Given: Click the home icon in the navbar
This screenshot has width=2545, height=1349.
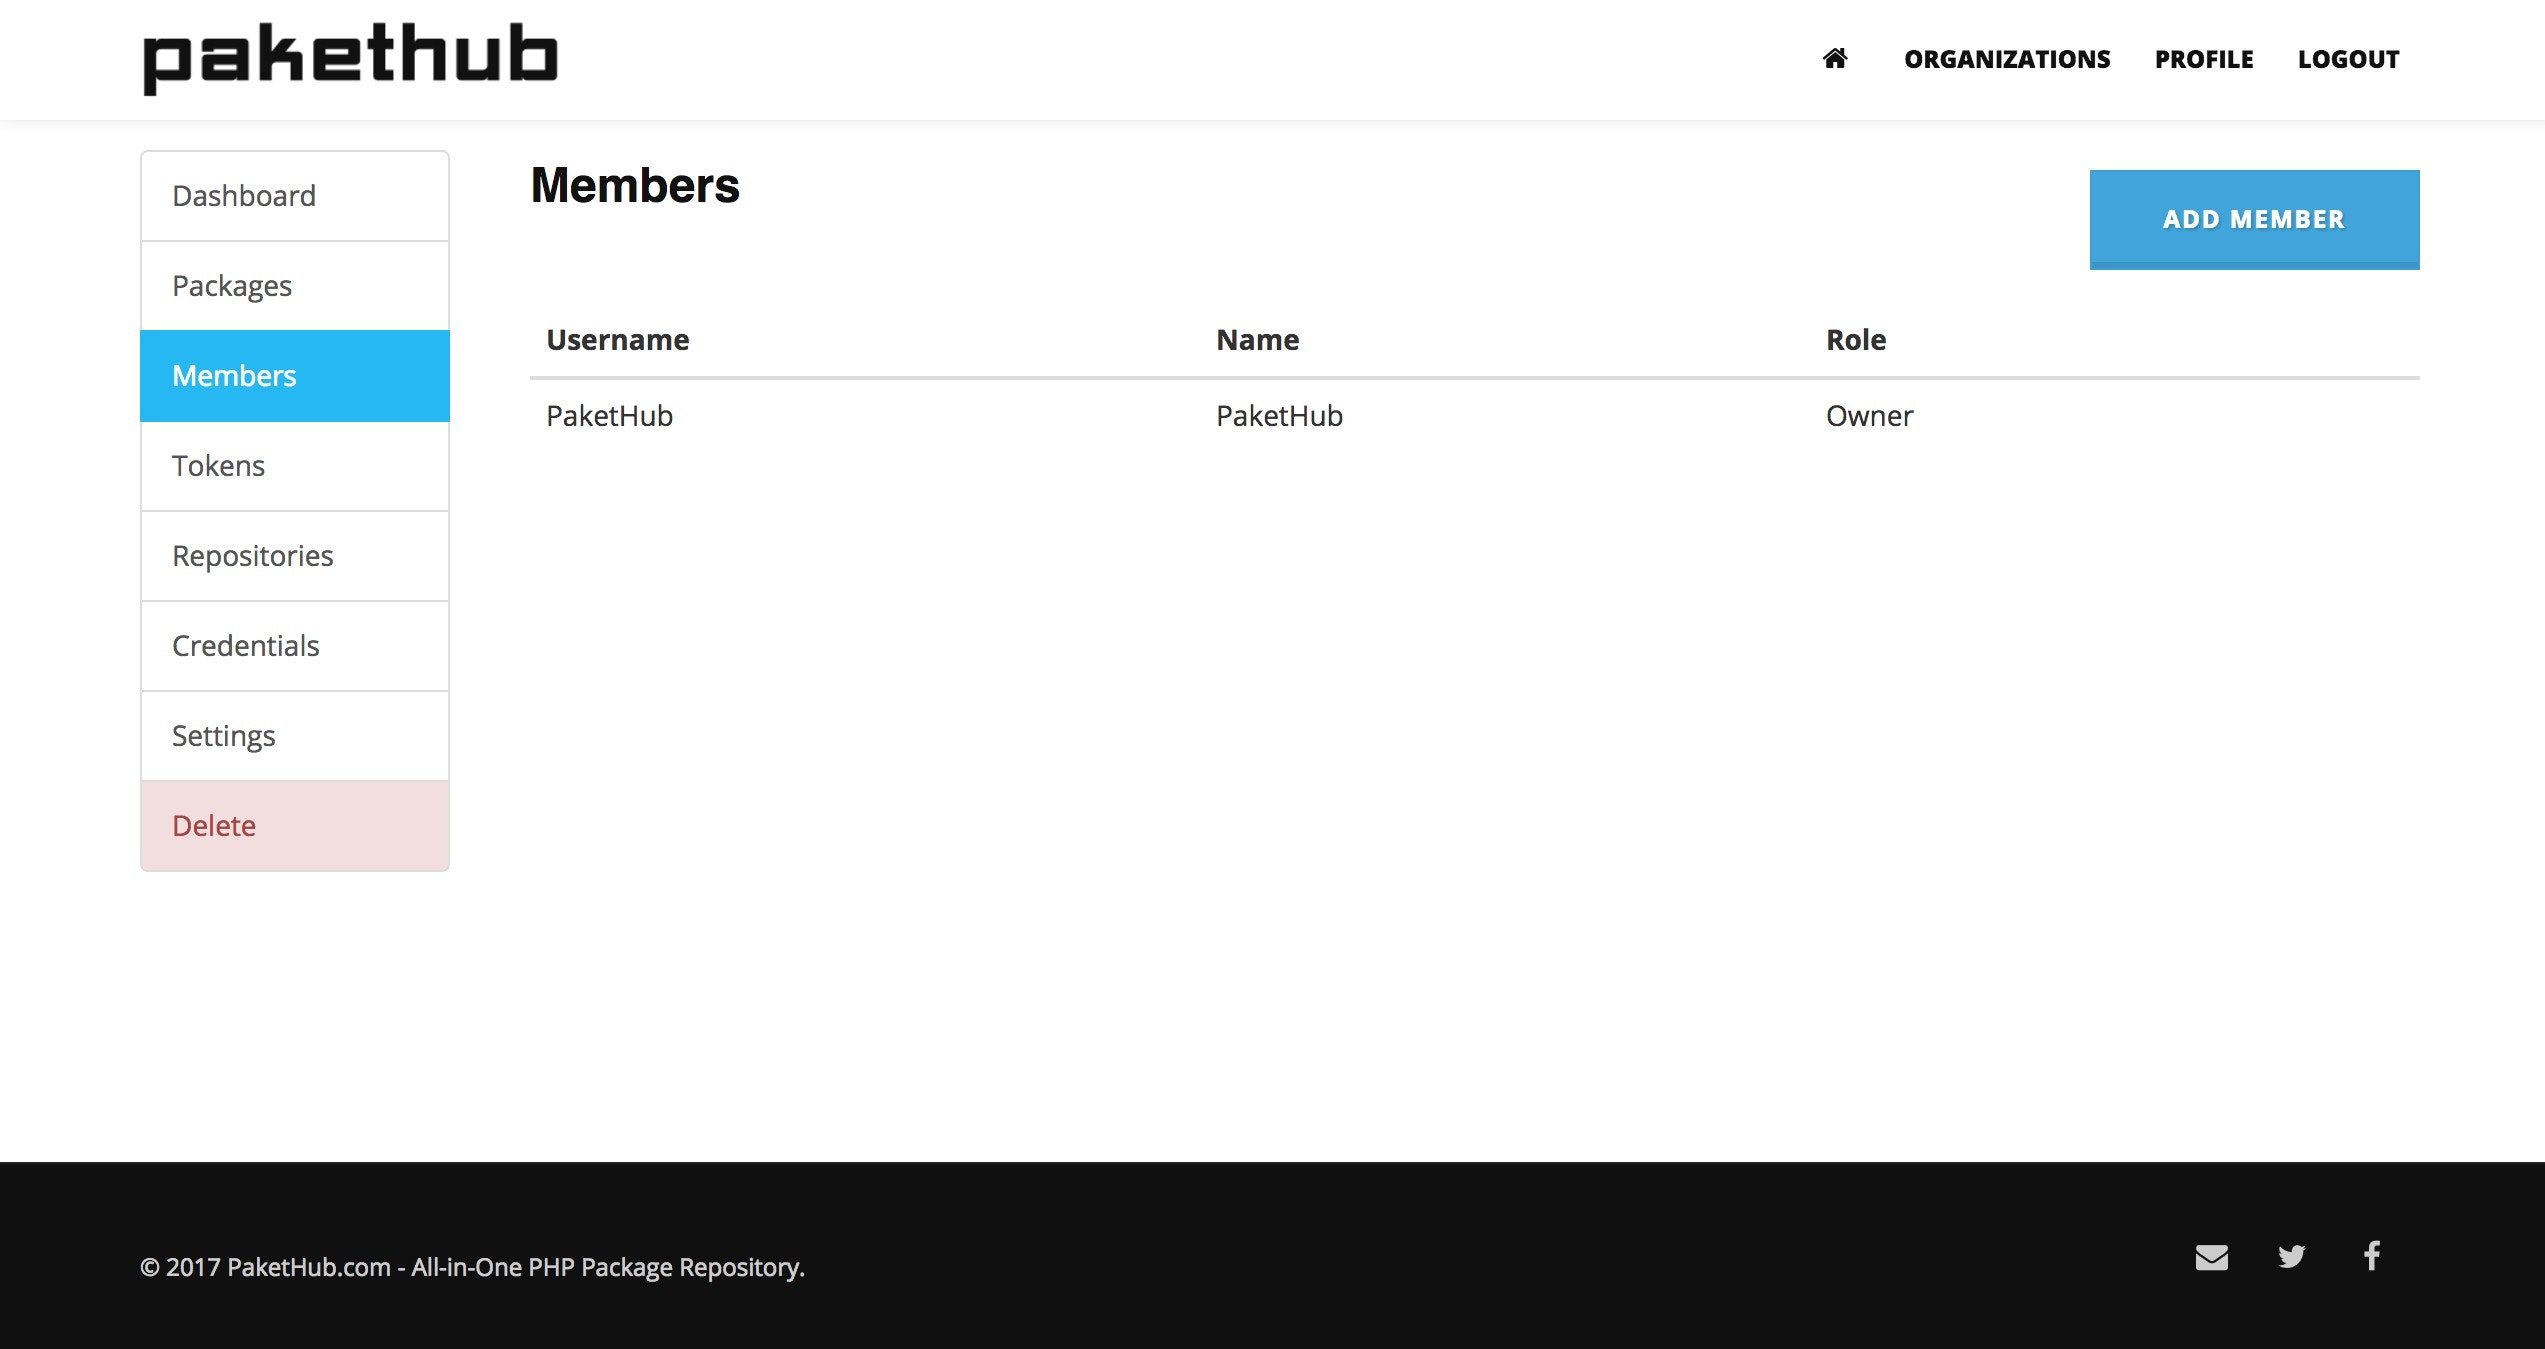Looking at the screenshot, I should [1834, 59].
